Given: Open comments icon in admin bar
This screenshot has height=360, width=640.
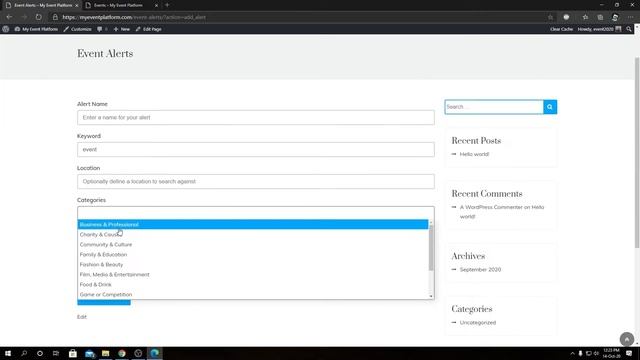Looking at the screenshot, I should pos(102,29).
